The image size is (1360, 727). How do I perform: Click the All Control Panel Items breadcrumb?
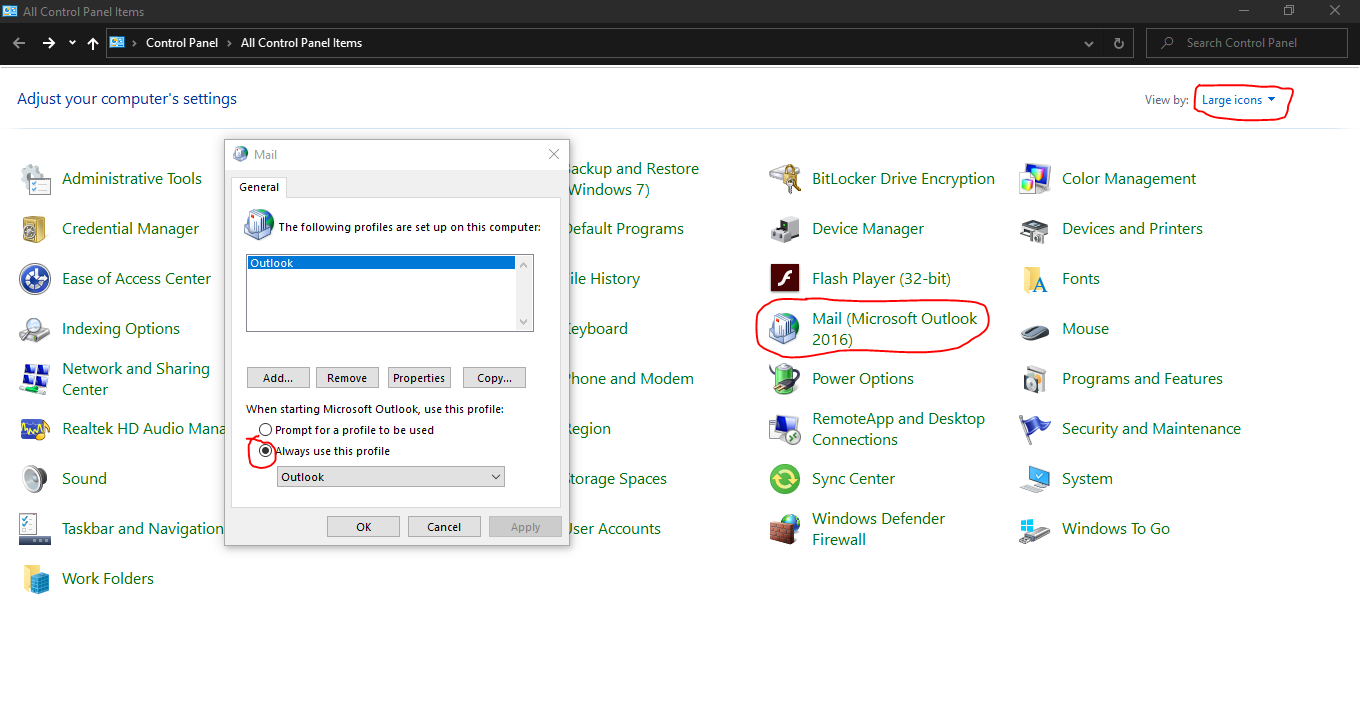pyautogui.click(x=302, y=43)
